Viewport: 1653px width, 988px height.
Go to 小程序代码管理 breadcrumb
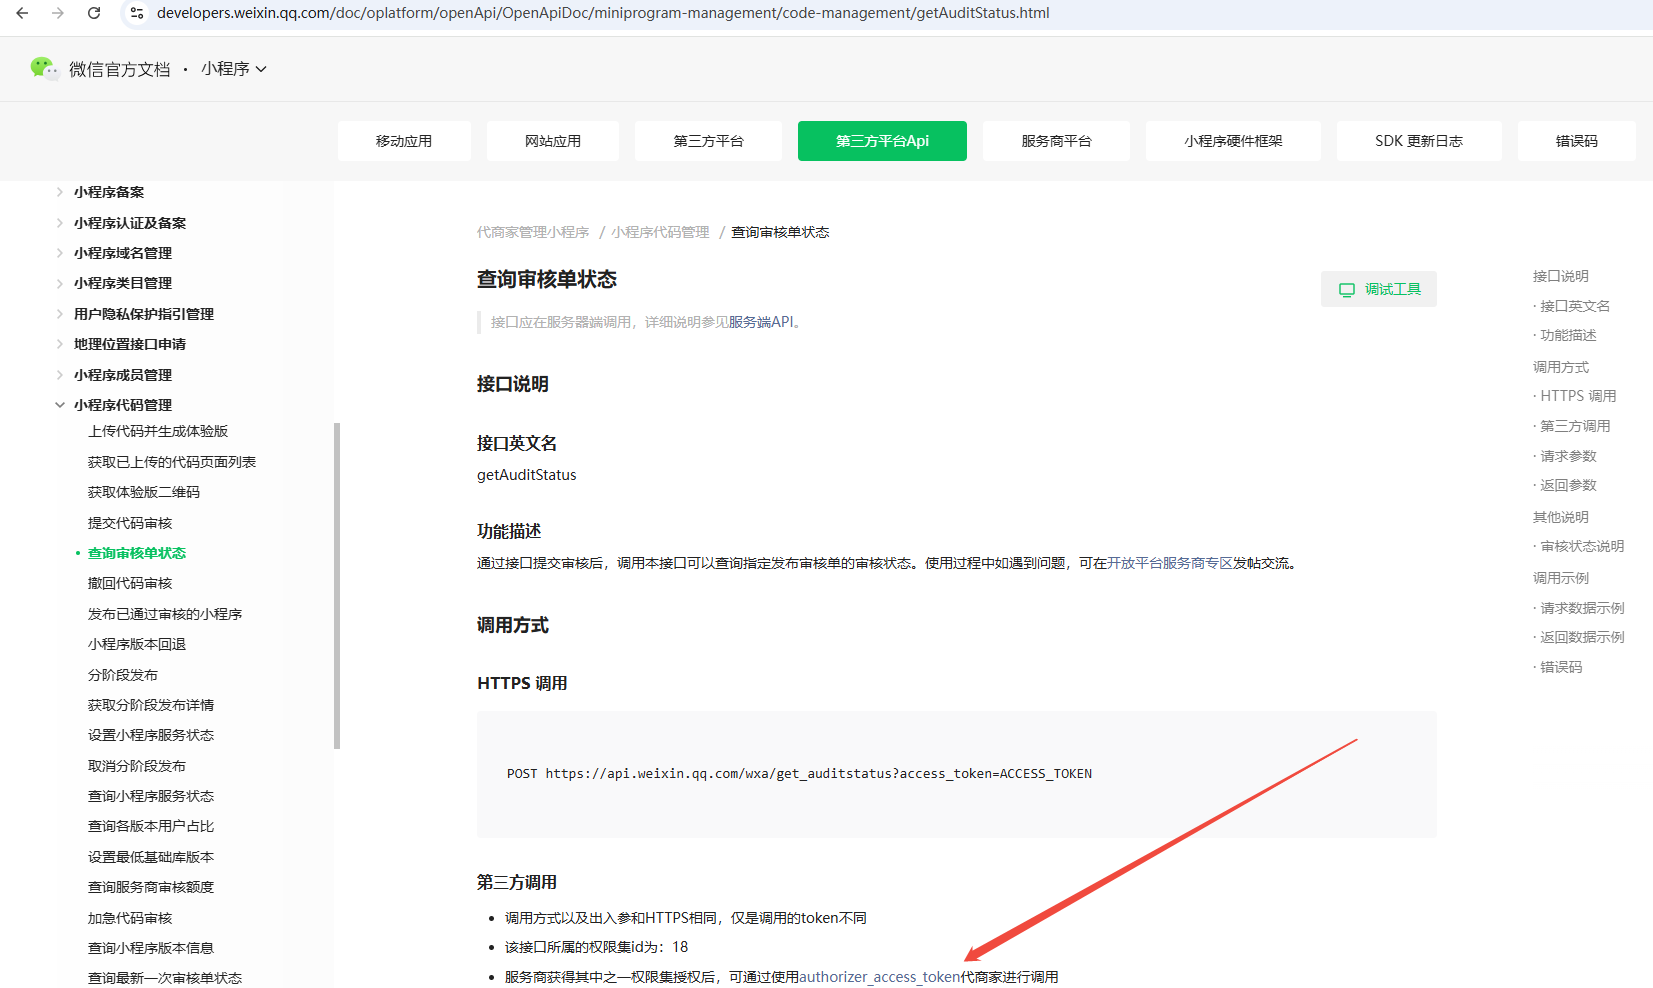pyautogui.click(x=661, y=232)
